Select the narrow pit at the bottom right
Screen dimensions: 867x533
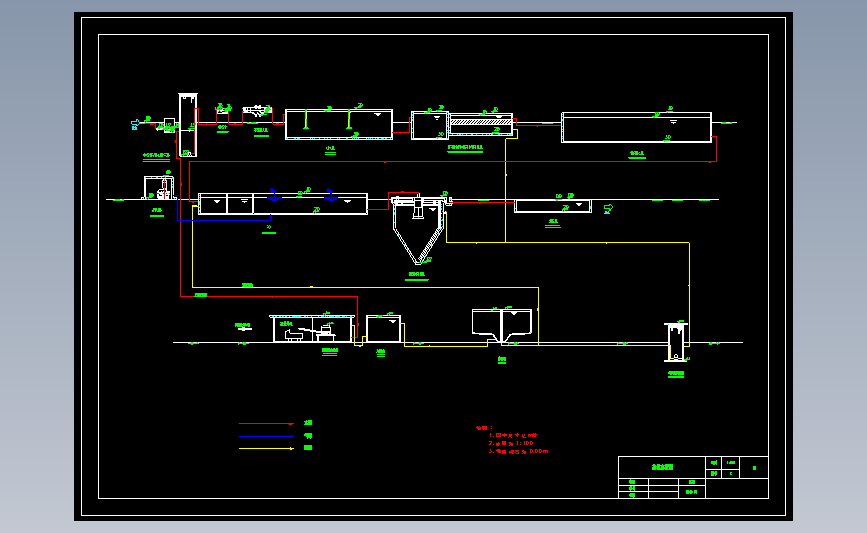pyautogui.click(x=676, y=342)
